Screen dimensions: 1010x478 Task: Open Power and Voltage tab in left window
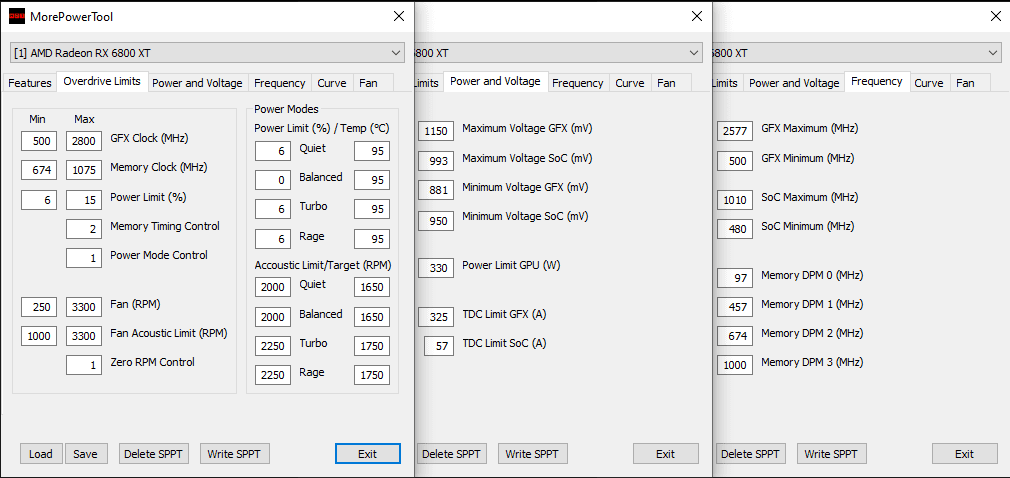click(197, 83)
